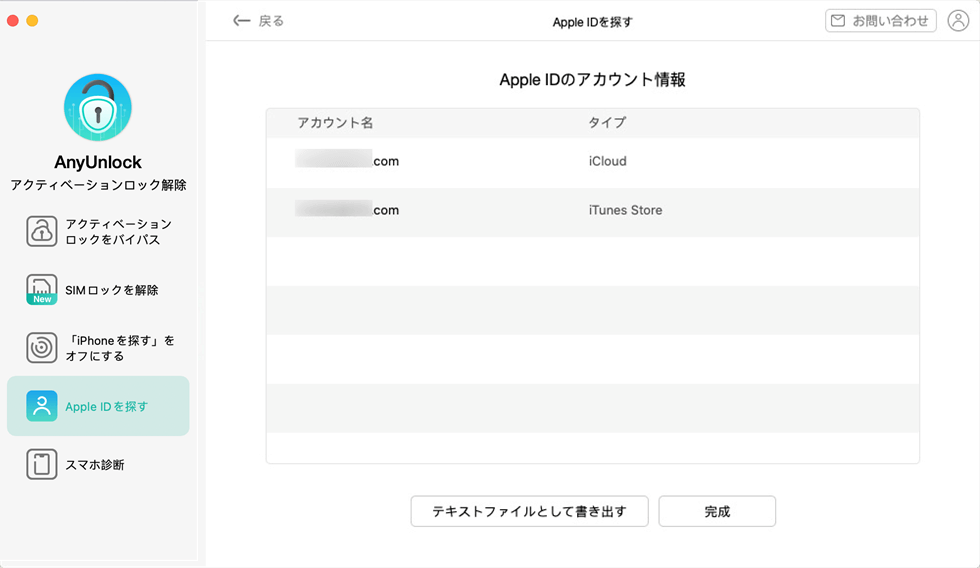Click the envelope icon in お問い合わせ
Screen dimensions: 980x568
(838, 21)
